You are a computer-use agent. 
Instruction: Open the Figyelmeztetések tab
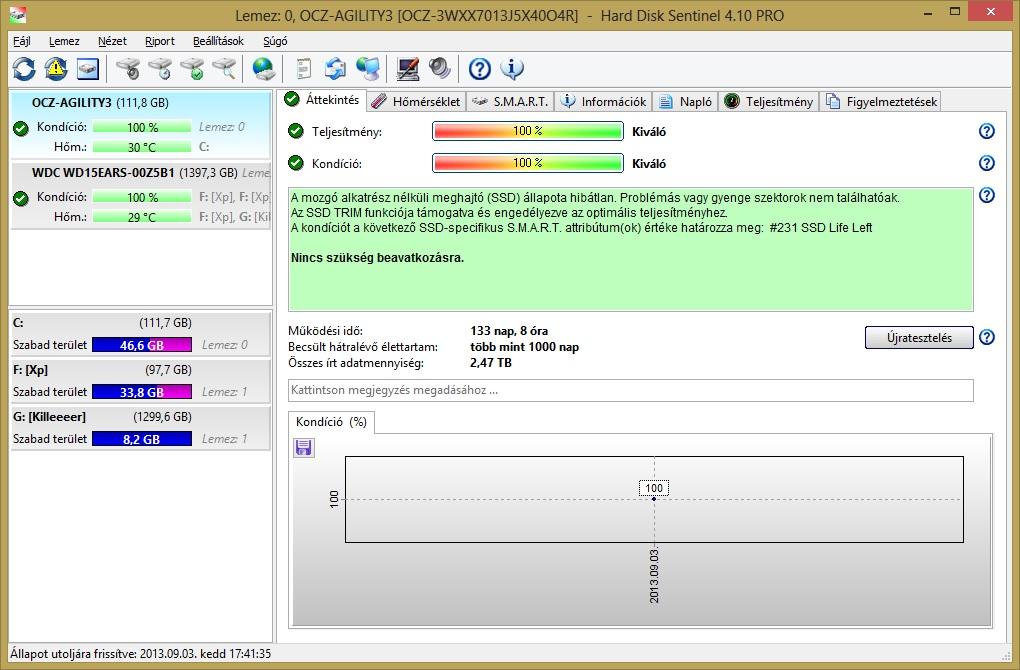pyautogui.click(x=880, y=101)
